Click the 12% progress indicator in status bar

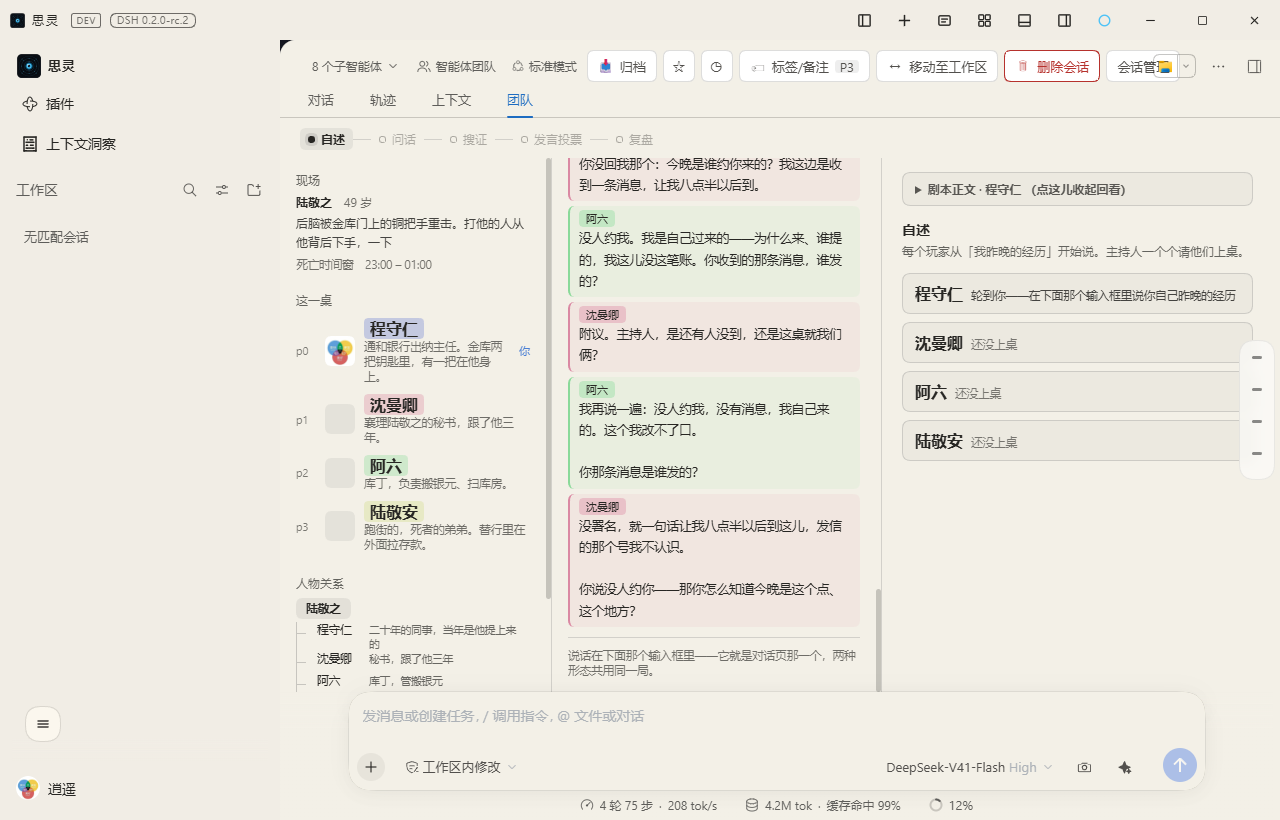point(951,805)
